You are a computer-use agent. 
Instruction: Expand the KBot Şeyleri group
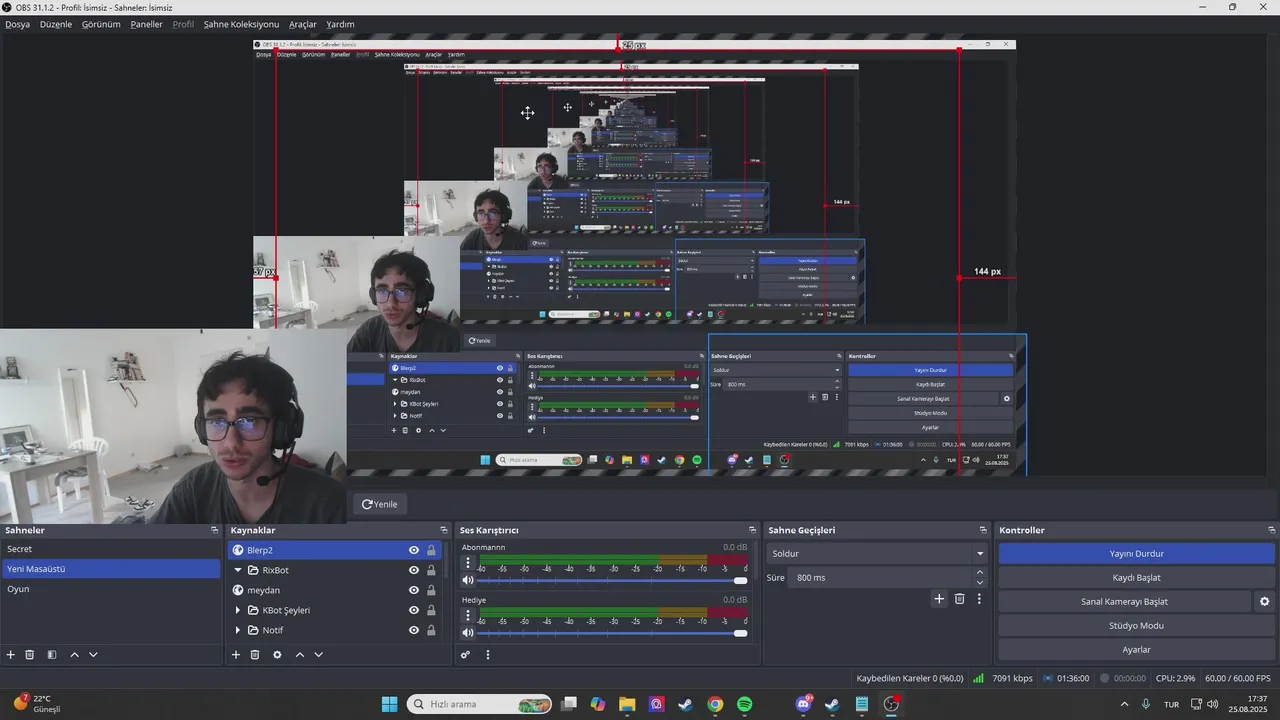(238, 610)
